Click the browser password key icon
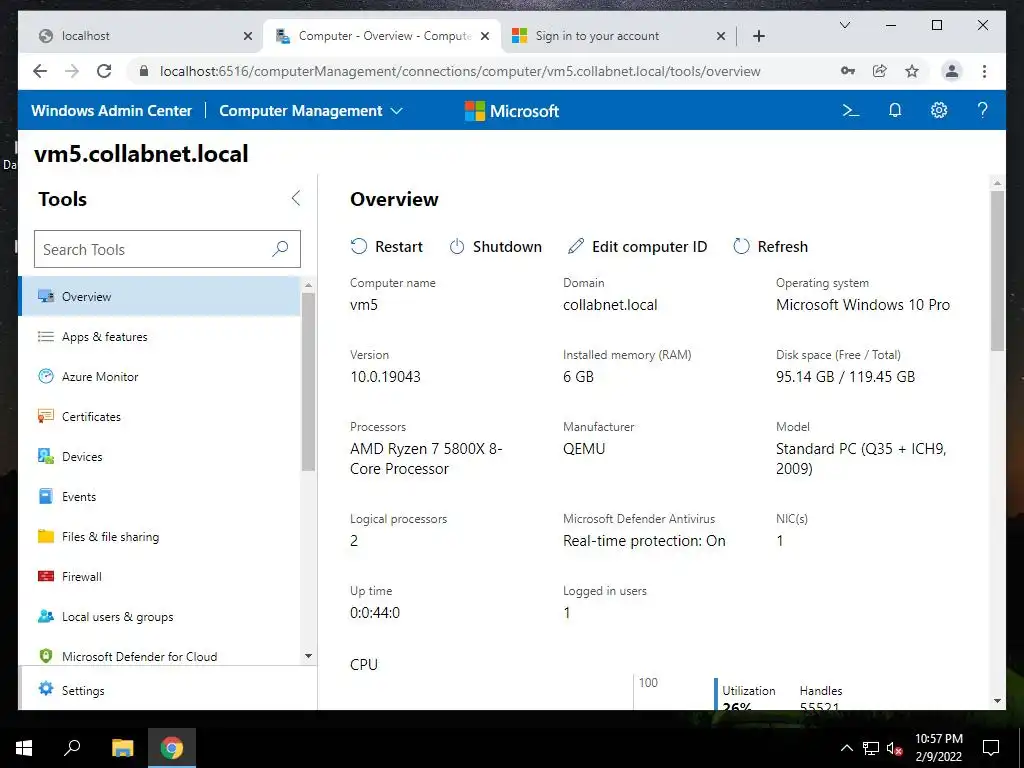 pyautogui.click(x=848, y=71)
